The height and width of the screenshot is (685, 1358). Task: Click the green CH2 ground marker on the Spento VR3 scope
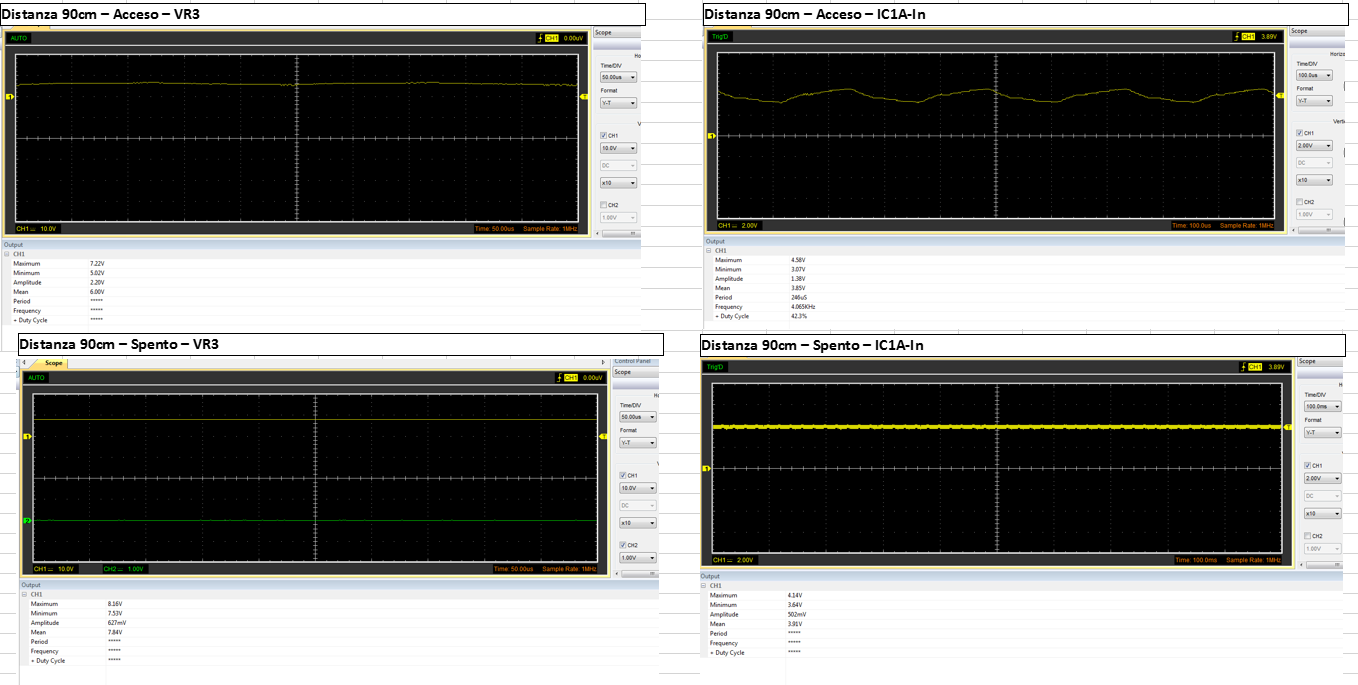pyautogui.click(x=28, y=521)
